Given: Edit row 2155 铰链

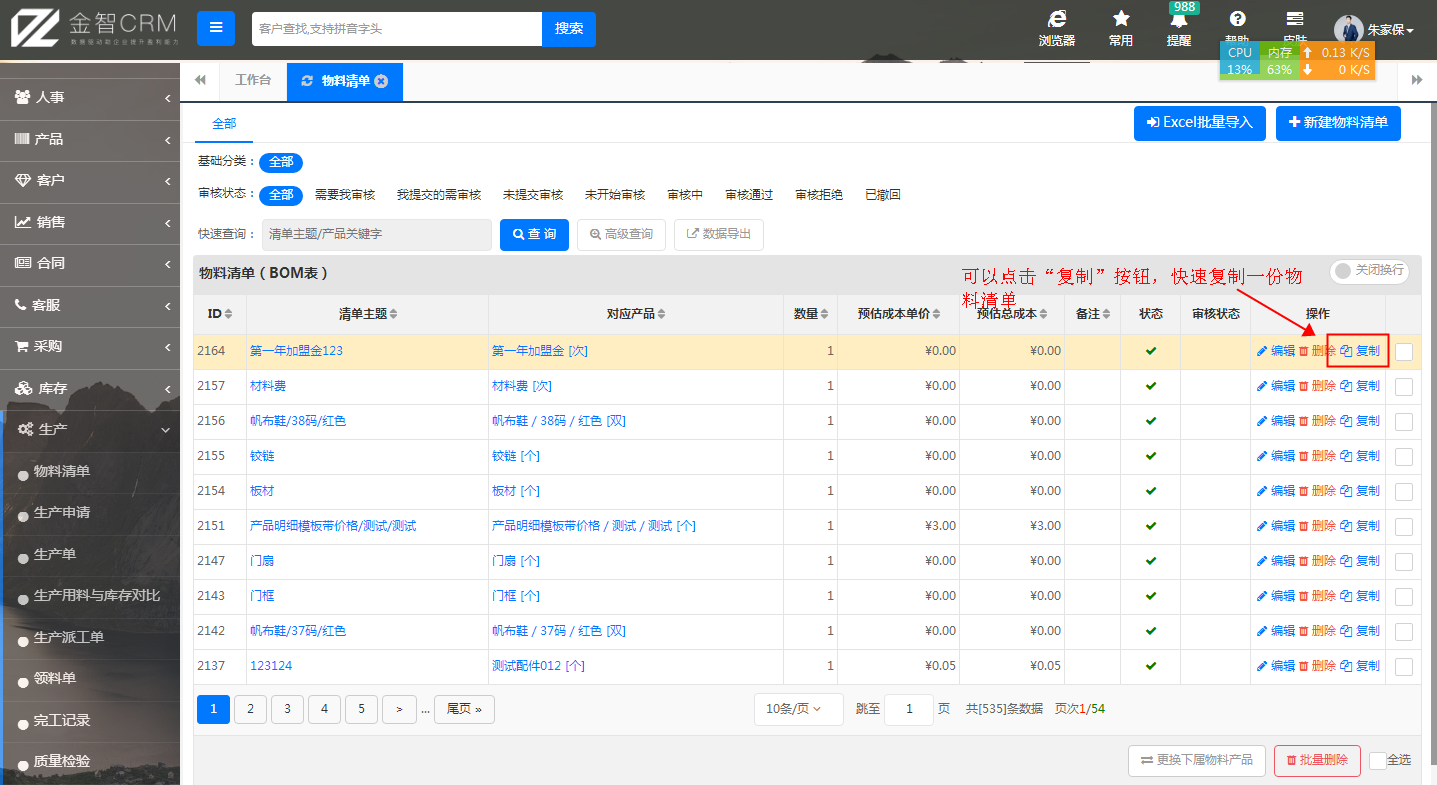Looking at the screenshot, I should (1275, 456).
